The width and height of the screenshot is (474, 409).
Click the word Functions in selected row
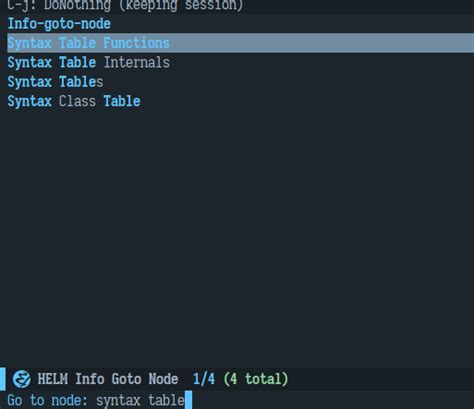click(137, 43)
